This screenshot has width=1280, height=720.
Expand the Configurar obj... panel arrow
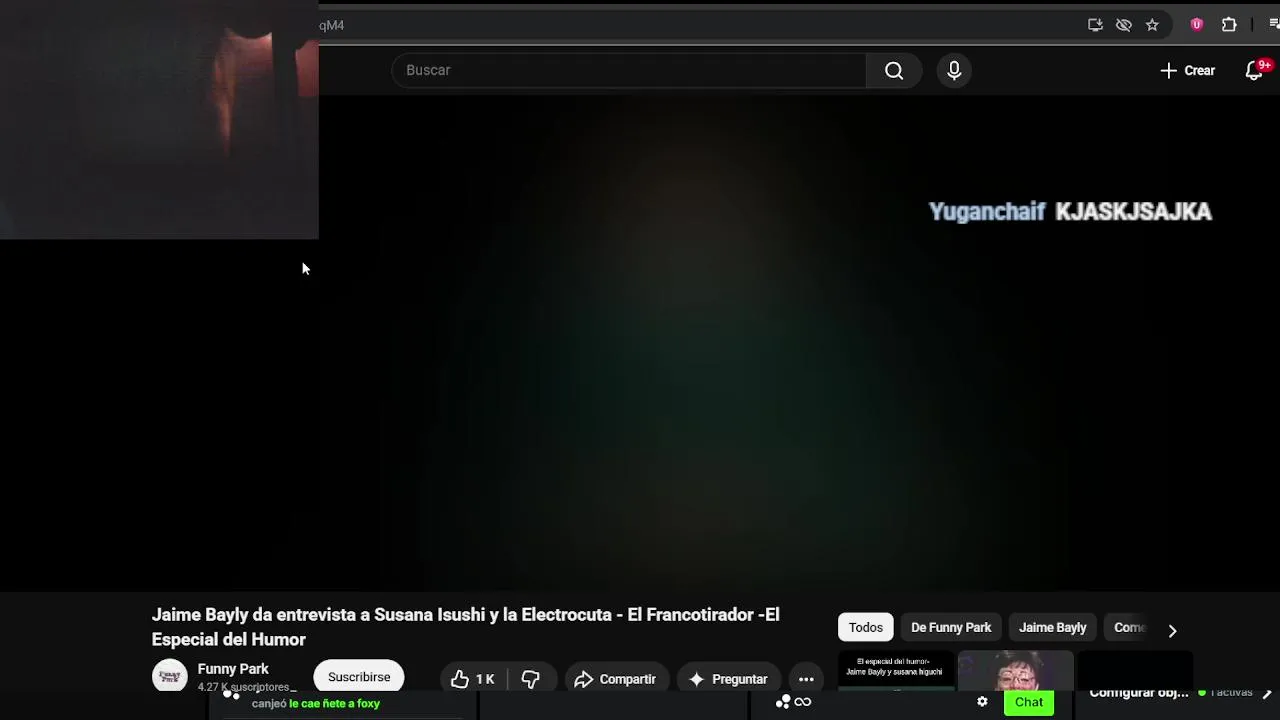[x=1267, y=693]
